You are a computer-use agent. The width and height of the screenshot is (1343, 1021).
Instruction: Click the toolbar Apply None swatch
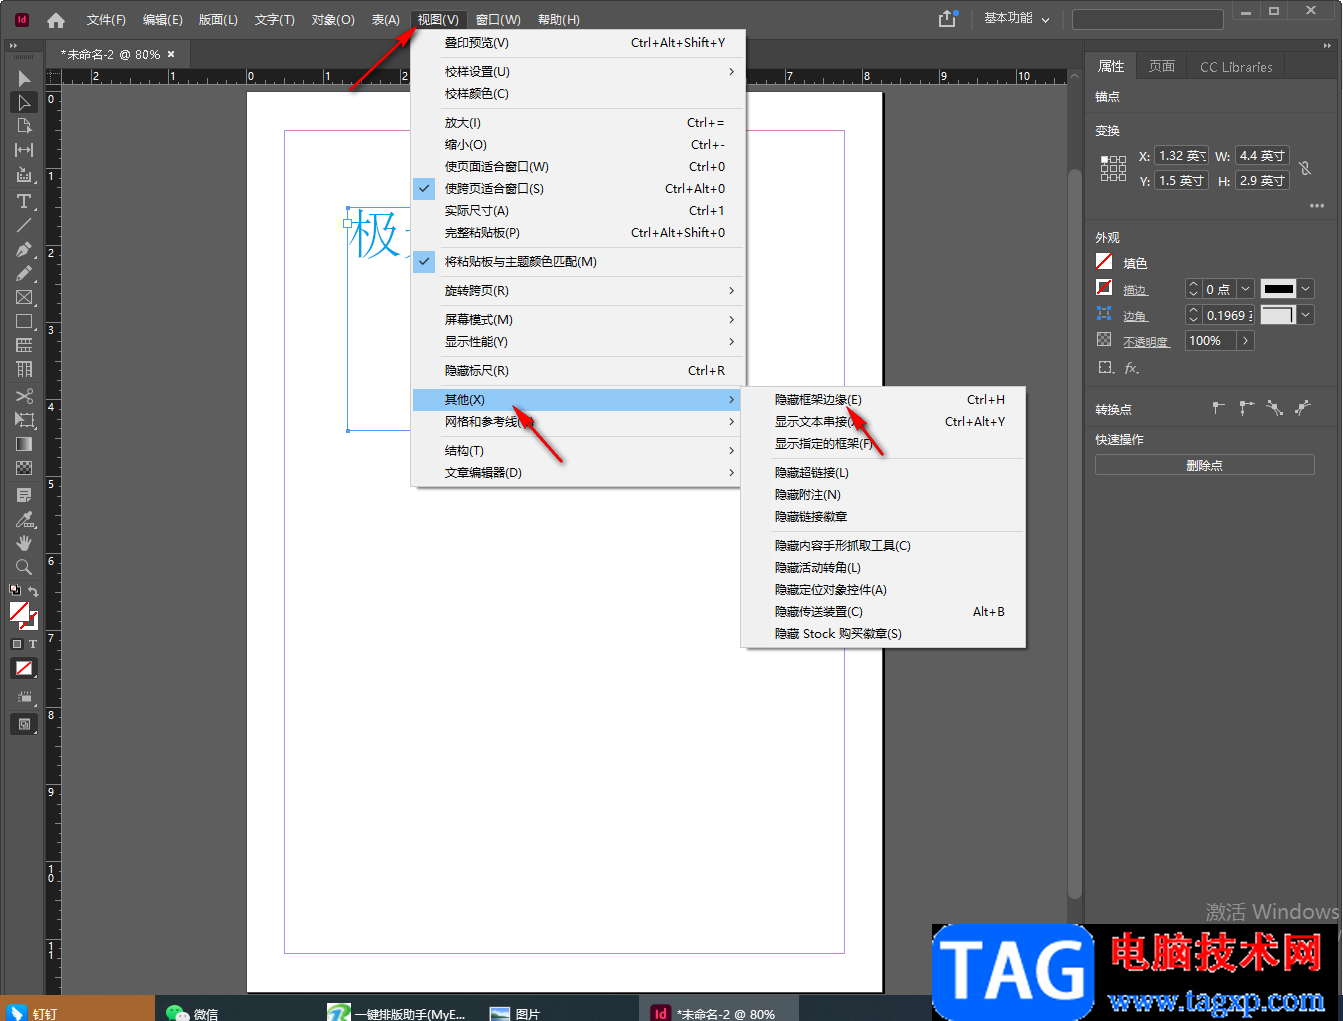point(24,668)
